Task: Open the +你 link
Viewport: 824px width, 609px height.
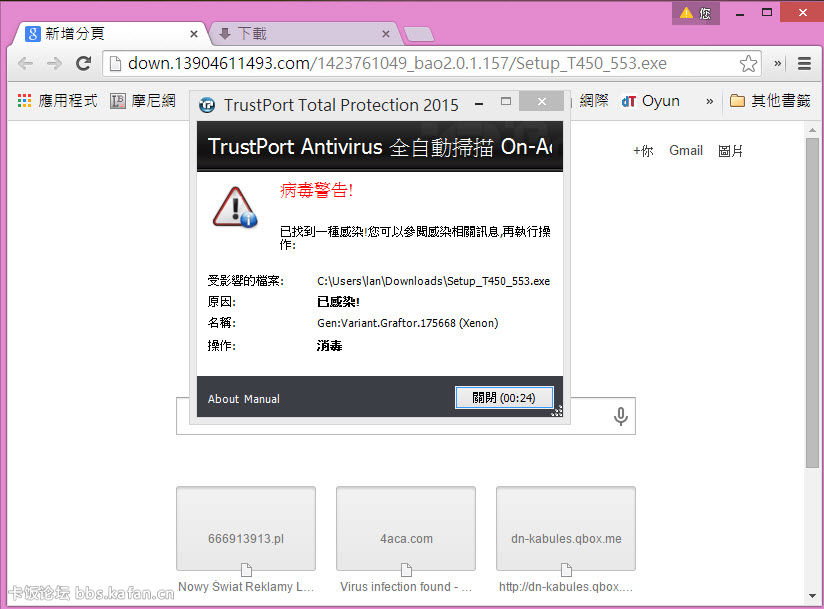Action: [x=643, y=151]
